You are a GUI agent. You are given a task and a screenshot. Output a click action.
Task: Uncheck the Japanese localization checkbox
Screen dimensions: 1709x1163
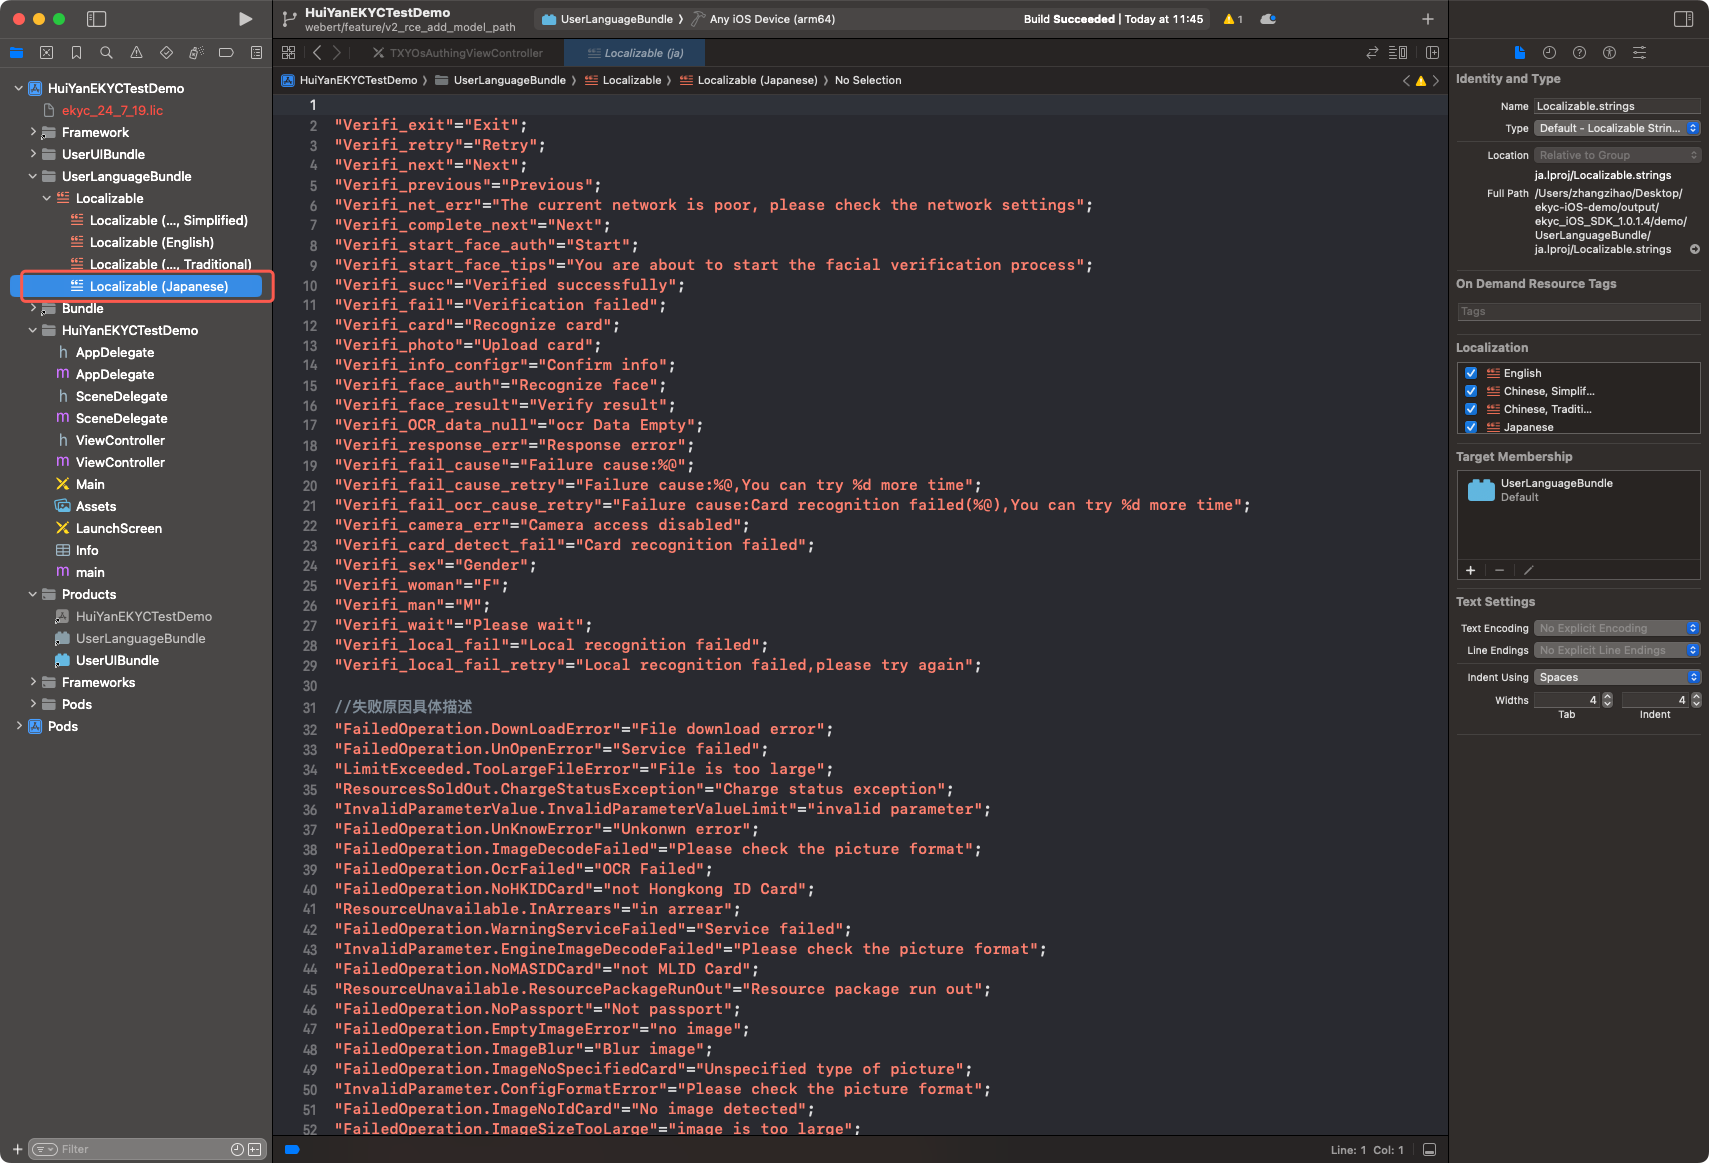pos(1471,427)
